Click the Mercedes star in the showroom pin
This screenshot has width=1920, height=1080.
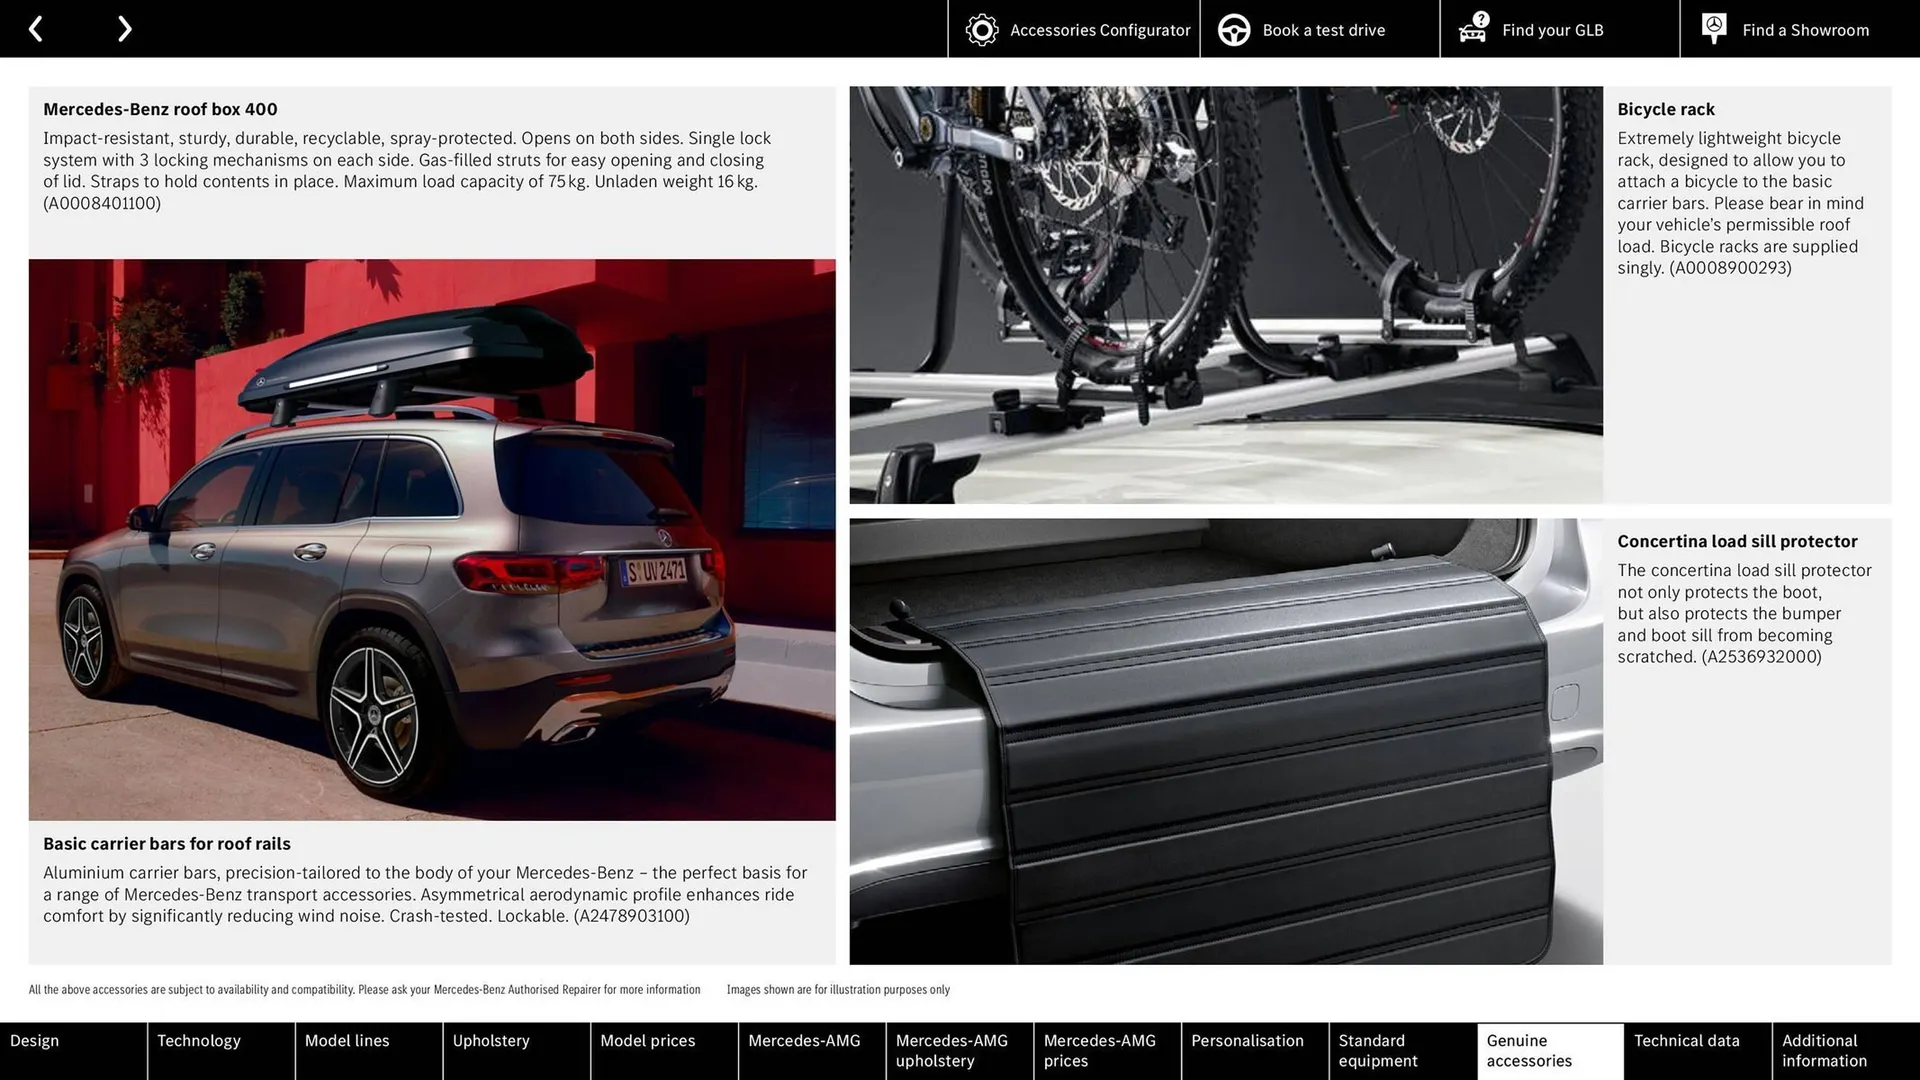[x=1714, y=24]
